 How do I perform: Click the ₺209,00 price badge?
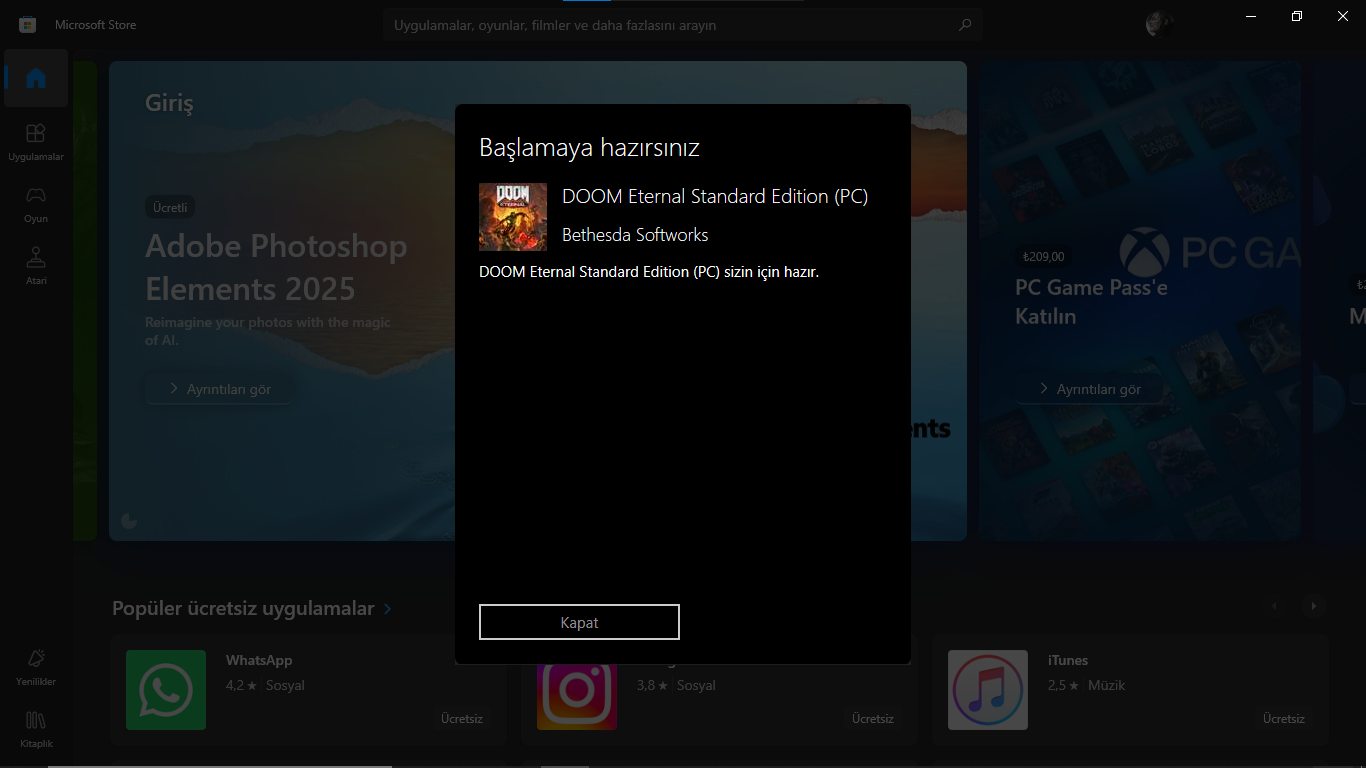1043,256
